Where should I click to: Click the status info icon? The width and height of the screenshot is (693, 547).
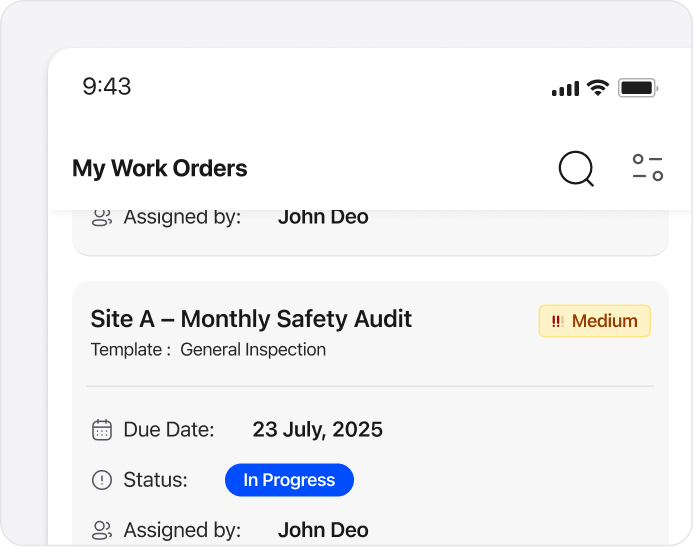pos(102,480)
